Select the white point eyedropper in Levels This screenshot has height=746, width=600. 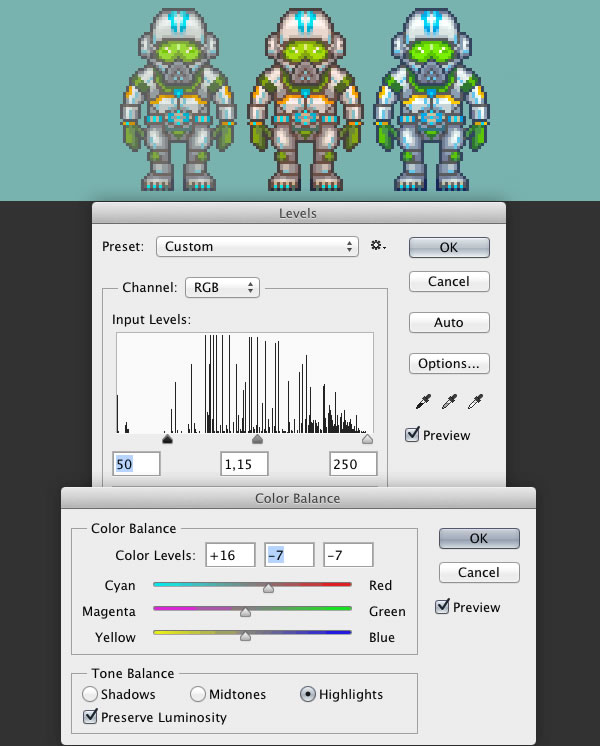point(475,402)
